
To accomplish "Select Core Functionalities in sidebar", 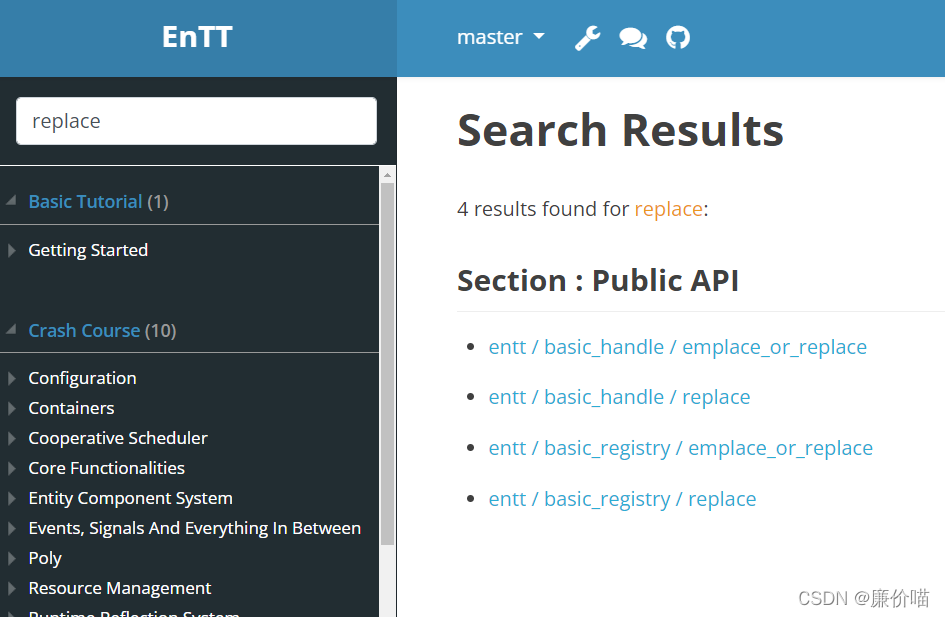I will click(107, 468).
